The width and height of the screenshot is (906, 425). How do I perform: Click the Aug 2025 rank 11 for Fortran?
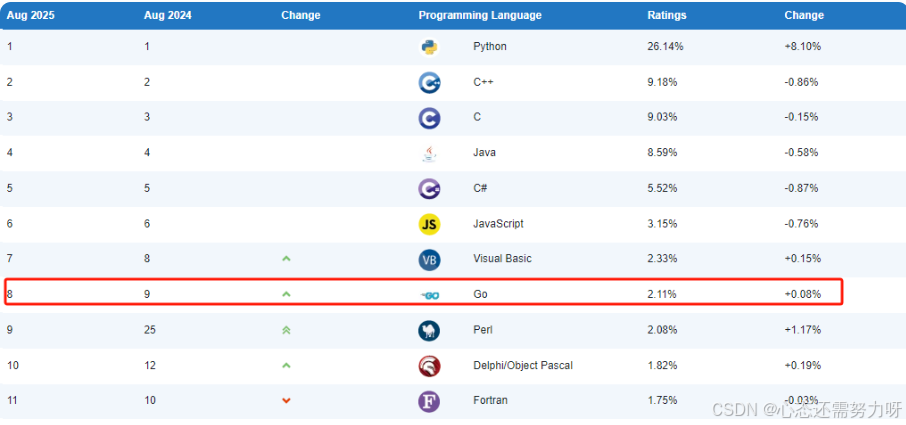click(x=12, y=400)
